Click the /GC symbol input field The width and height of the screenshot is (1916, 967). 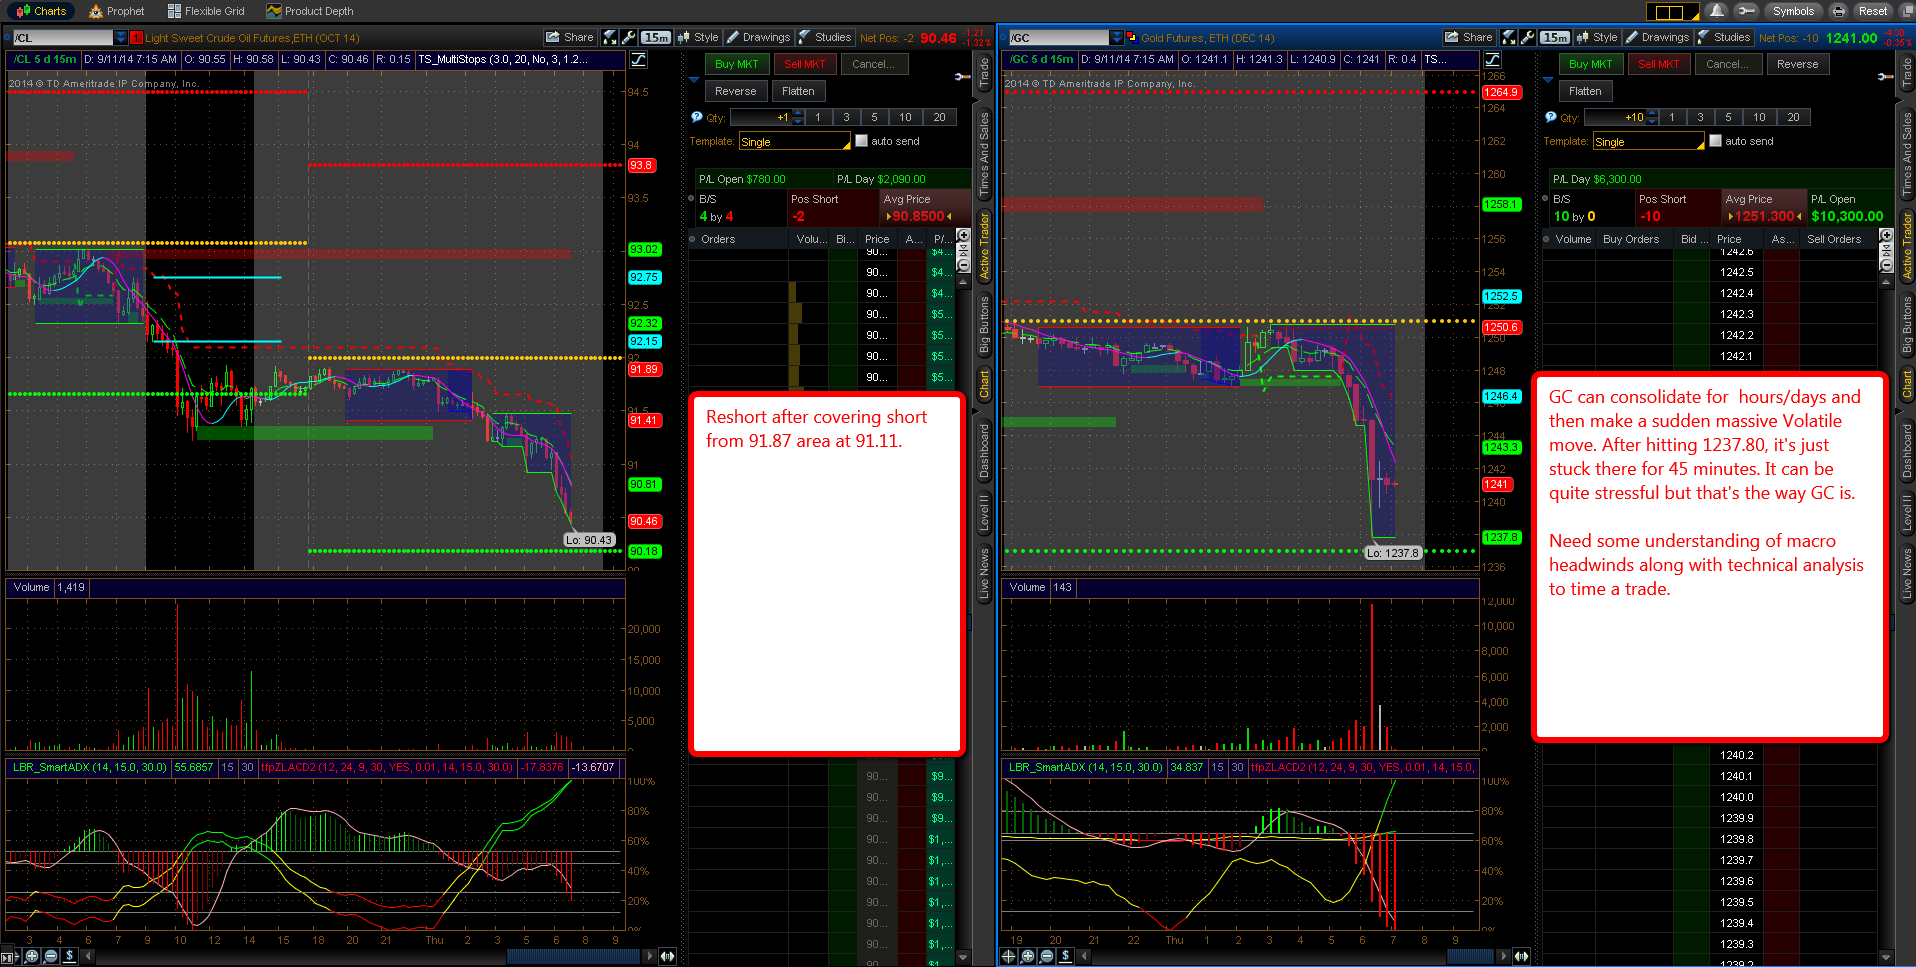click(1059, 38)
